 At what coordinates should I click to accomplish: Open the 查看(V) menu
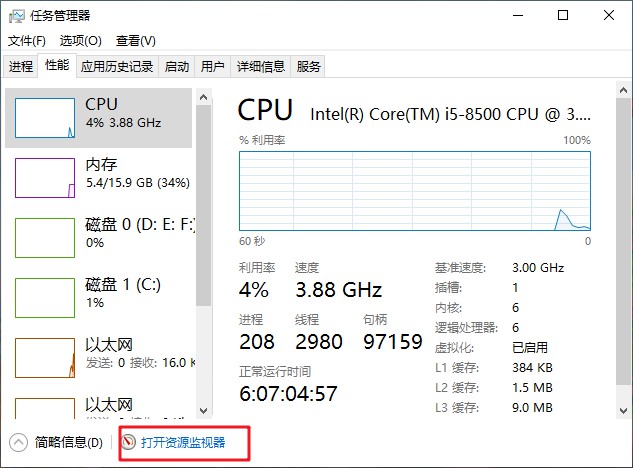click(x=136, y=41)
